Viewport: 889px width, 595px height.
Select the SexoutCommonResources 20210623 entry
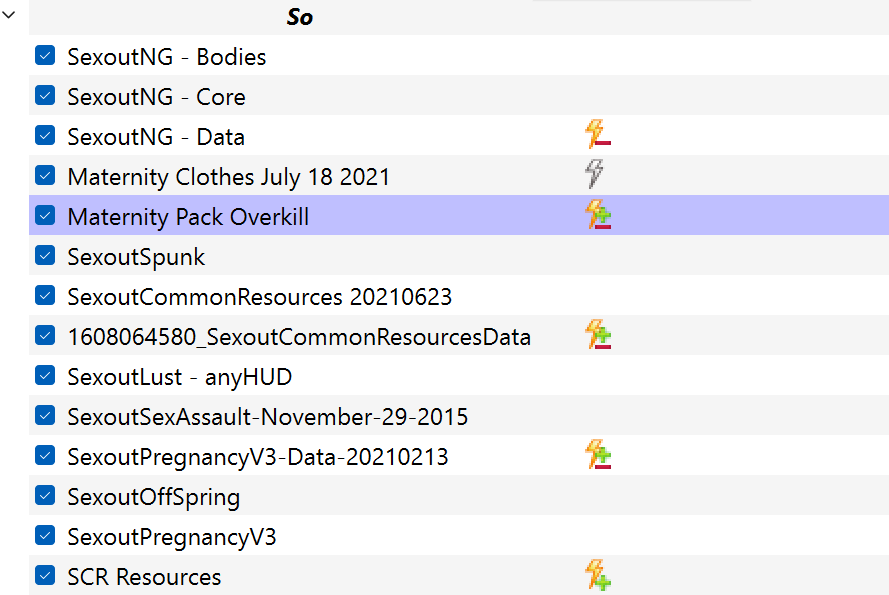[x=260, y=296]
